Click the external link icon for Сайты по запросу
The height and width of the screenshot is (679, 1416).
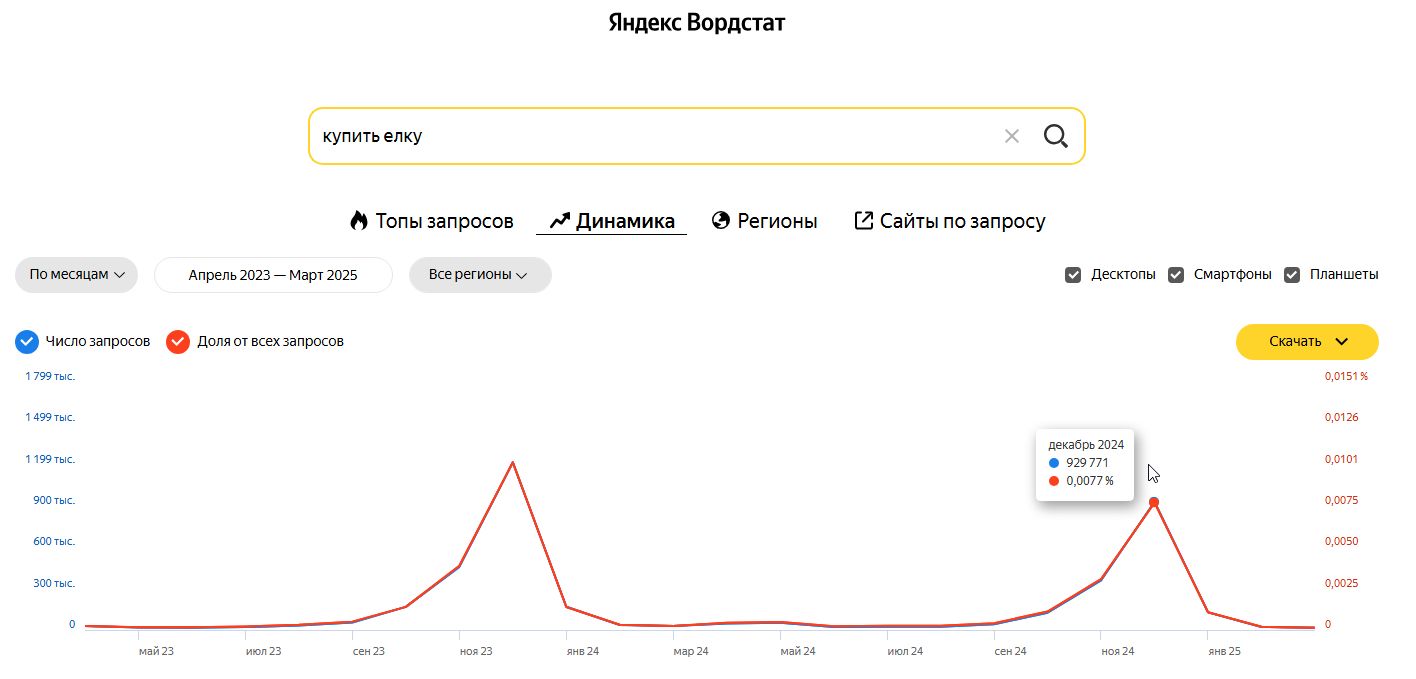pos(863,221)
